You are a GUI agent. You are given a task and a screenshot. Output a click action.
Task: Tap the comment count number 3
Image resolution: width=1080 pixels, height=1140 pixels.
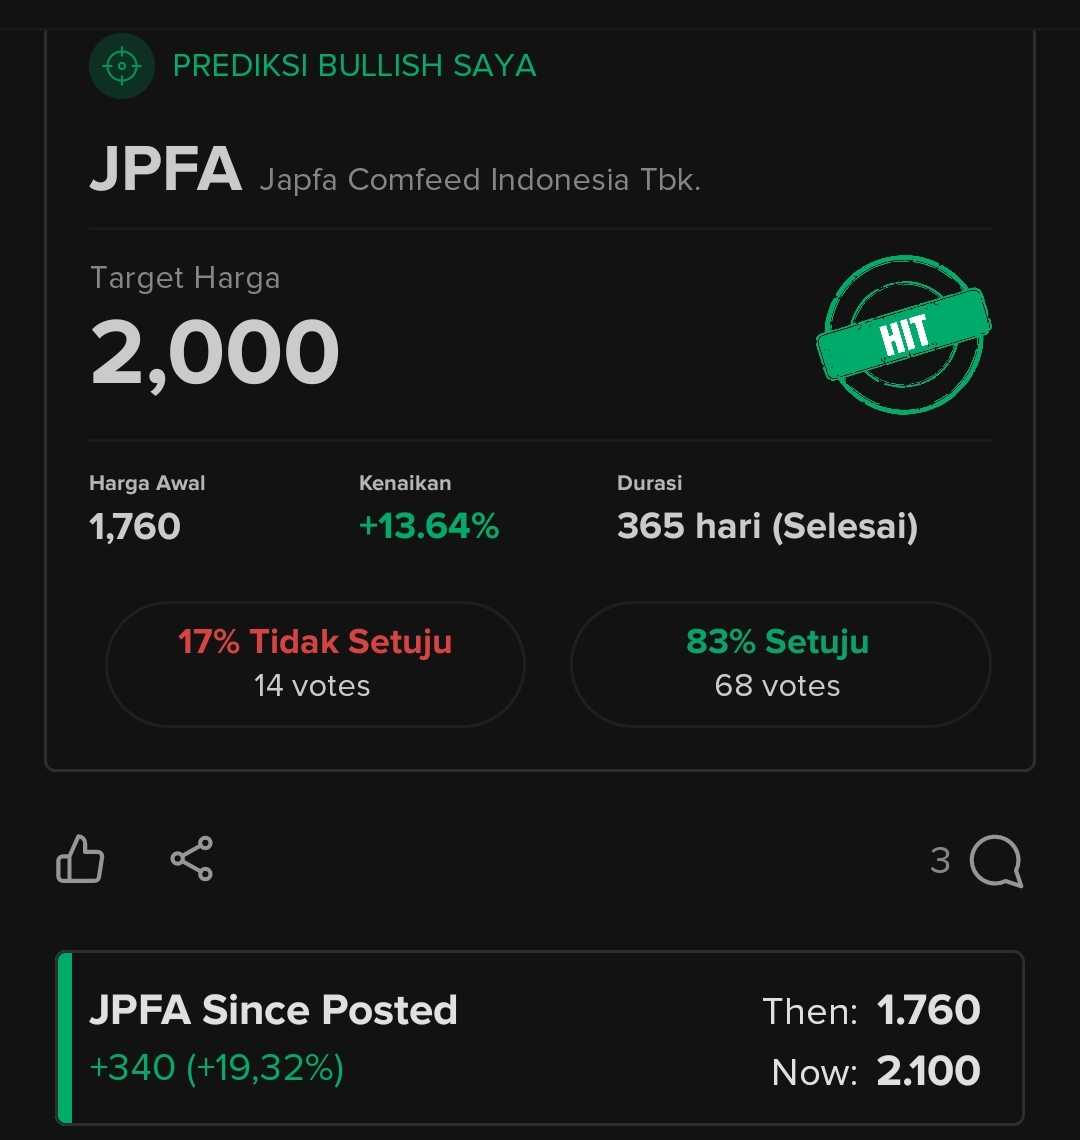click(x=940, y=861)
